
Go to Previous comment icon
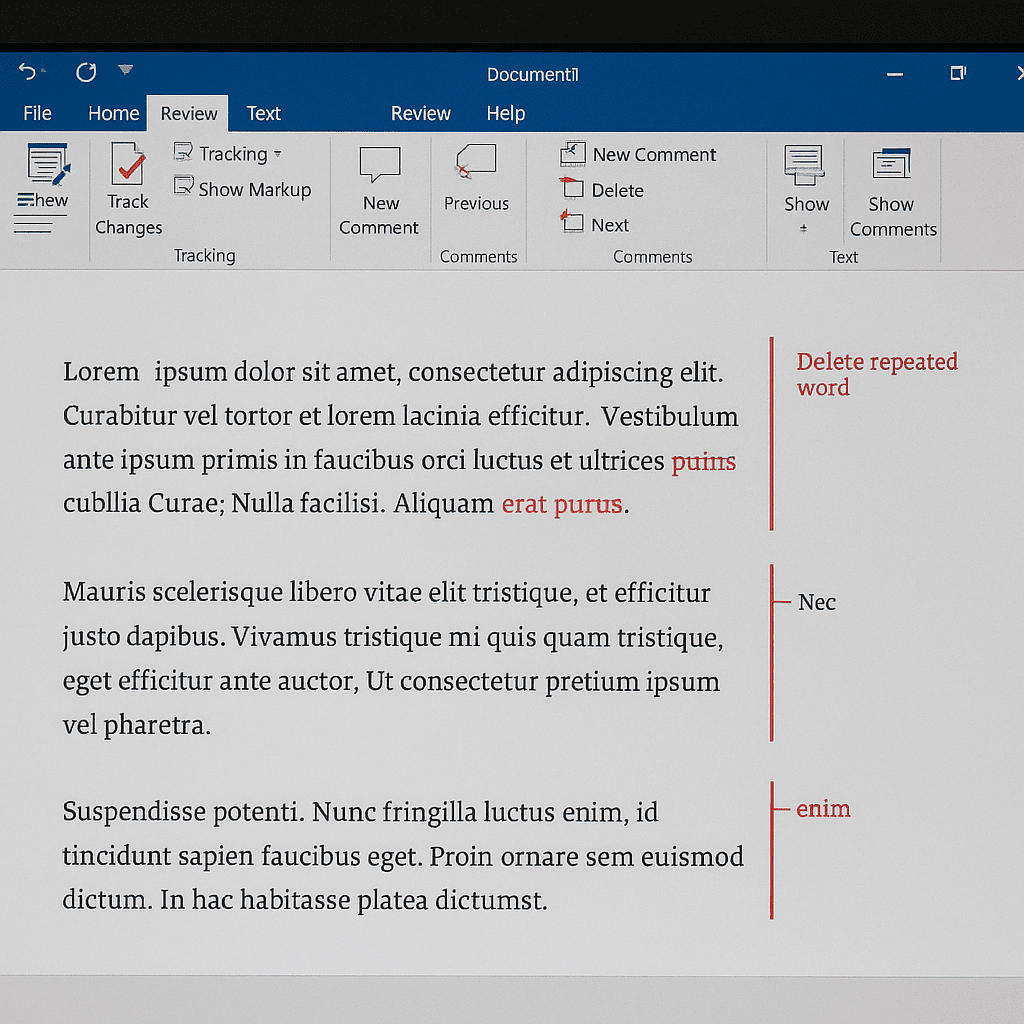[476, 161]
